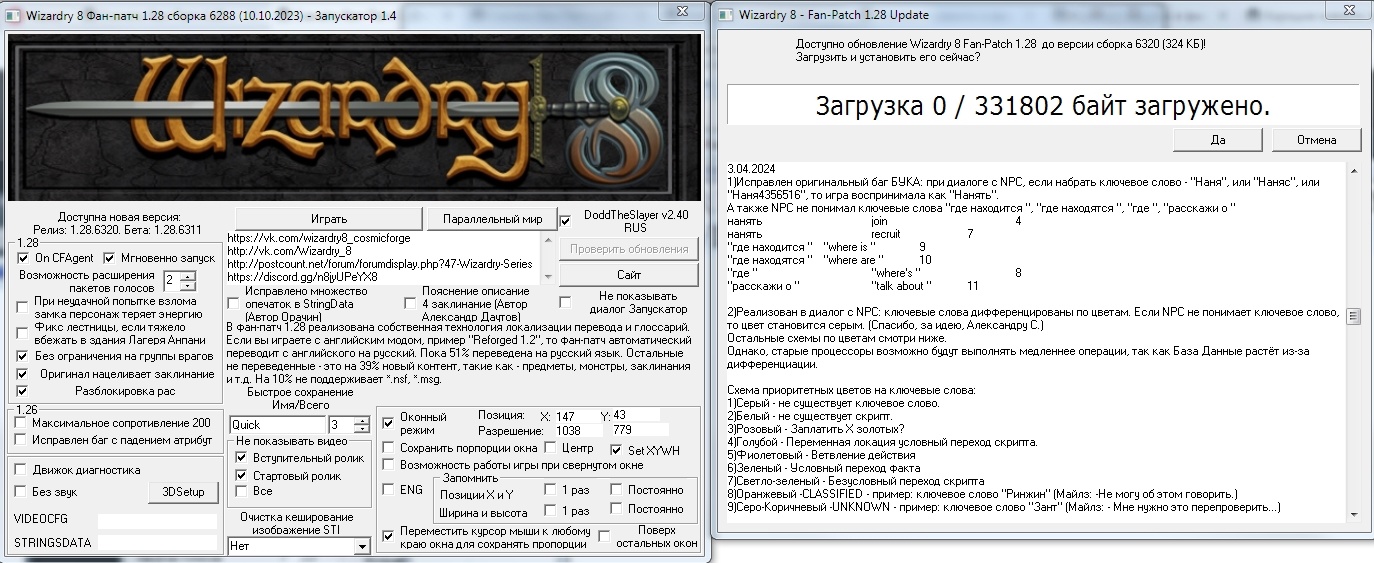This screenshot has height=563, width=1374.
Task: Open the STI cache clearing dropdown
Action: coord(362,547)
